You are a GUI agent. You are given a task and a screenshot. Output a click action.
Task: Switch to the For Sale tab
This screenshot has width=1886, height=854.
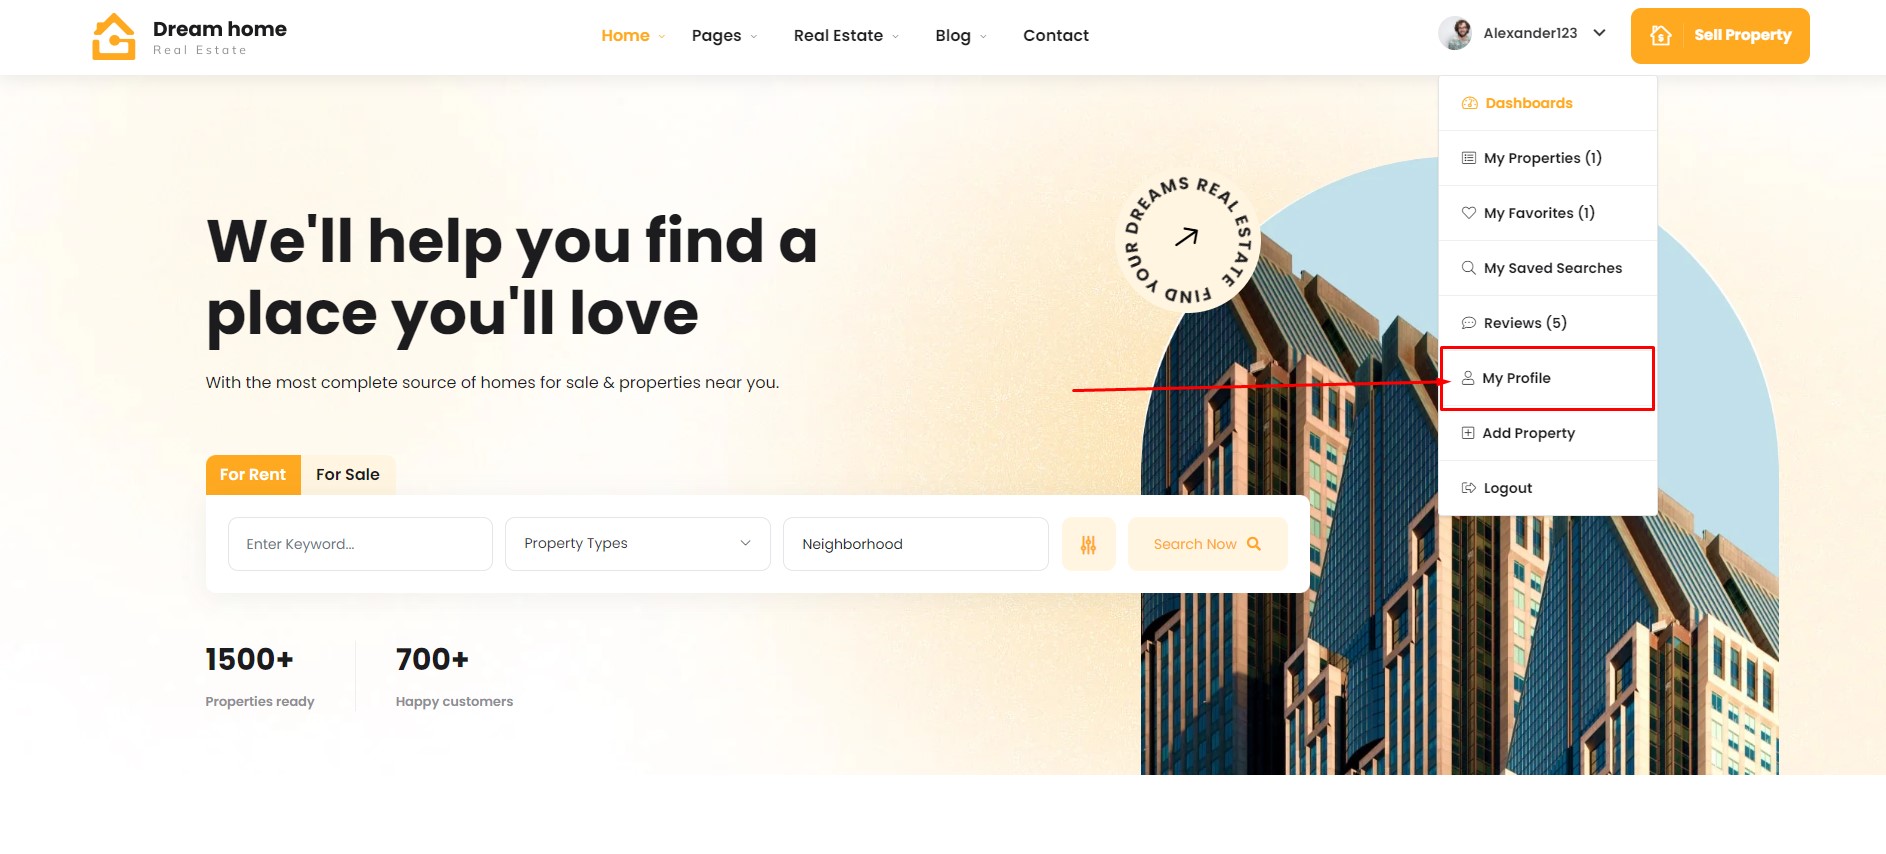pos(348,475)
